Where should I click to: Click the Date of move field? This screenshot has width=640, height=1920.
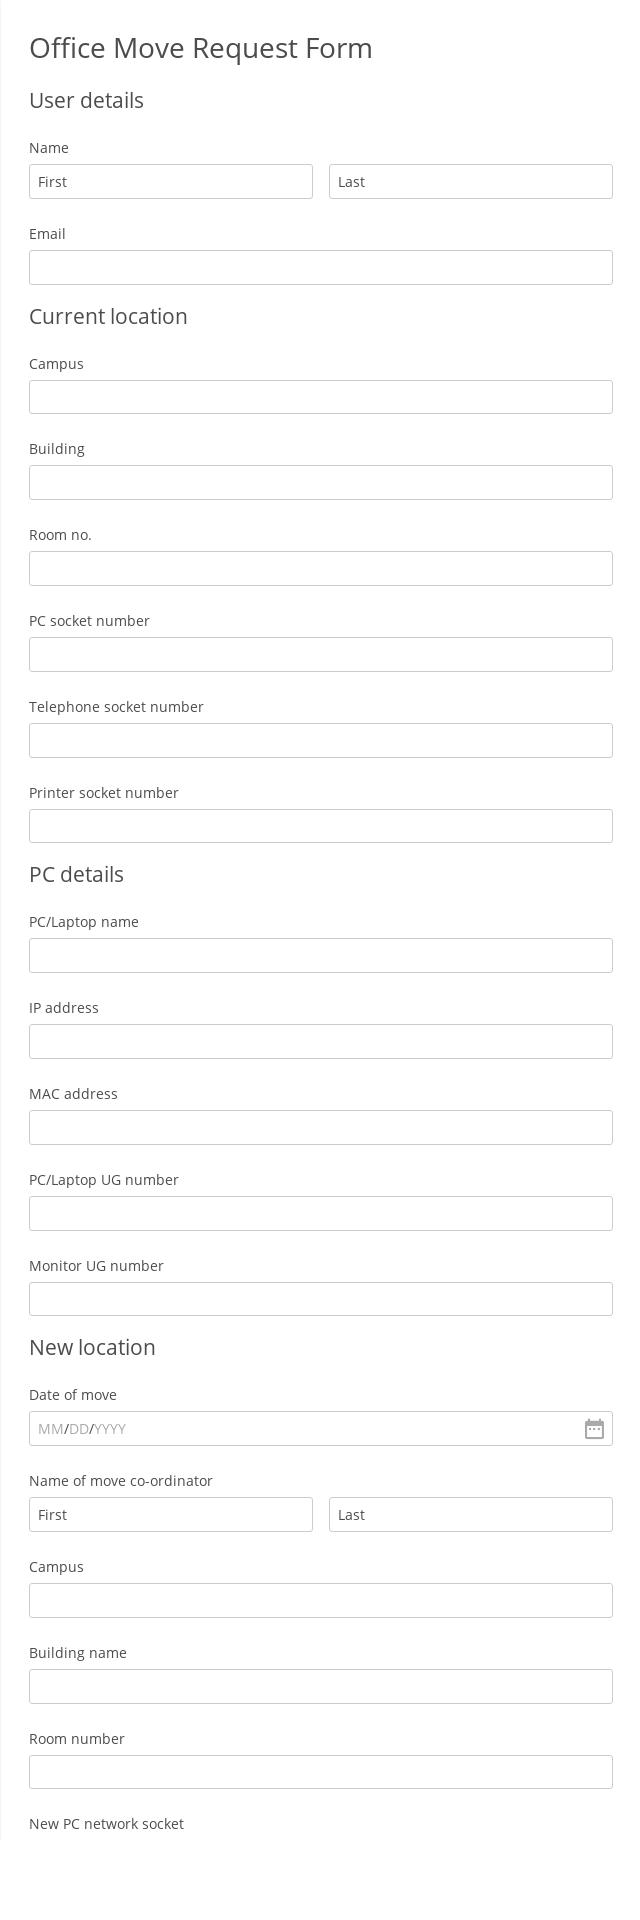300,1428
